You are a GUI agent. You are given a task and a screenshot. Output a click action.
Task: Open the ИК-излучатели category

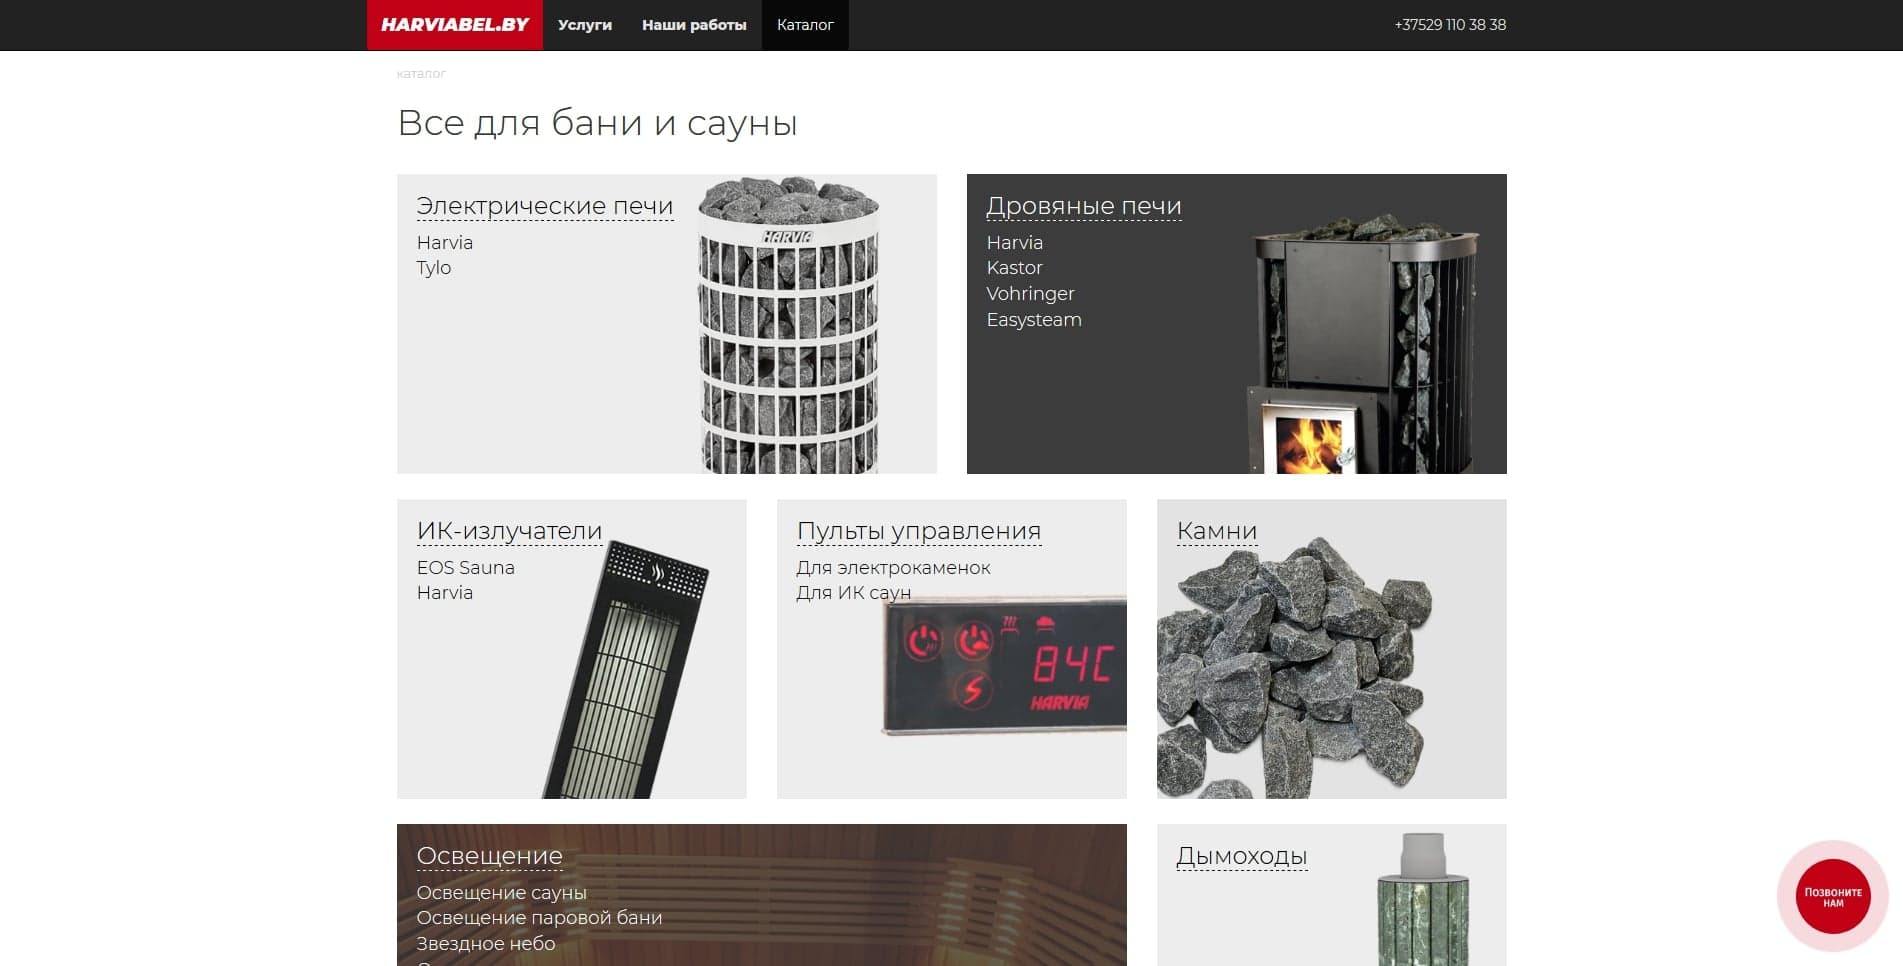pyautogui.click(x=510, y=531)
